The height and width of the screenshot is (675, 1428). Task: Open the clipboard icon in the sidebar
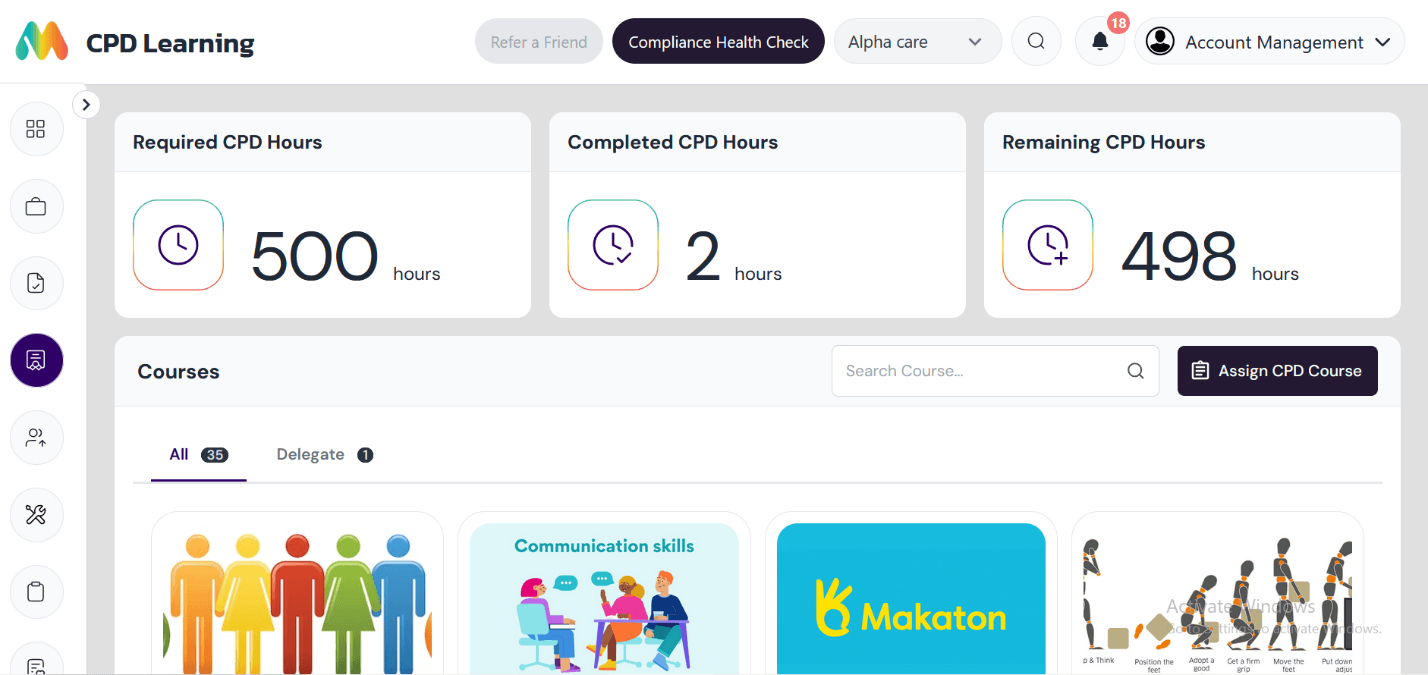pyautogui.click(x=36, y=591)
